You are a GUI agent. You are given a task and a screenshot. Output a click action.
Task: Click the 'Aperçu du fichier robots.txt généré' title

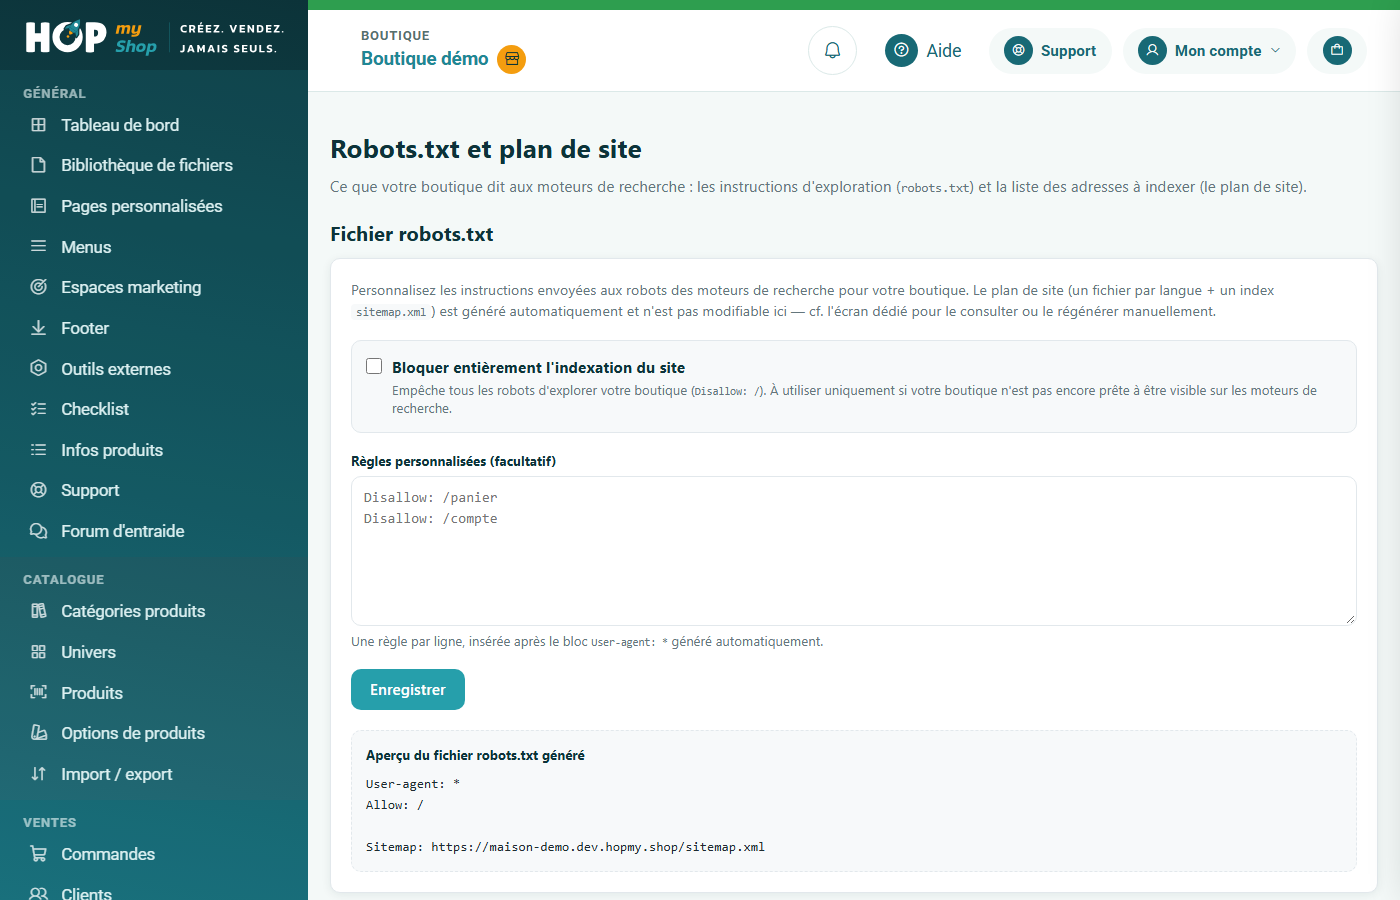(475, 755)
